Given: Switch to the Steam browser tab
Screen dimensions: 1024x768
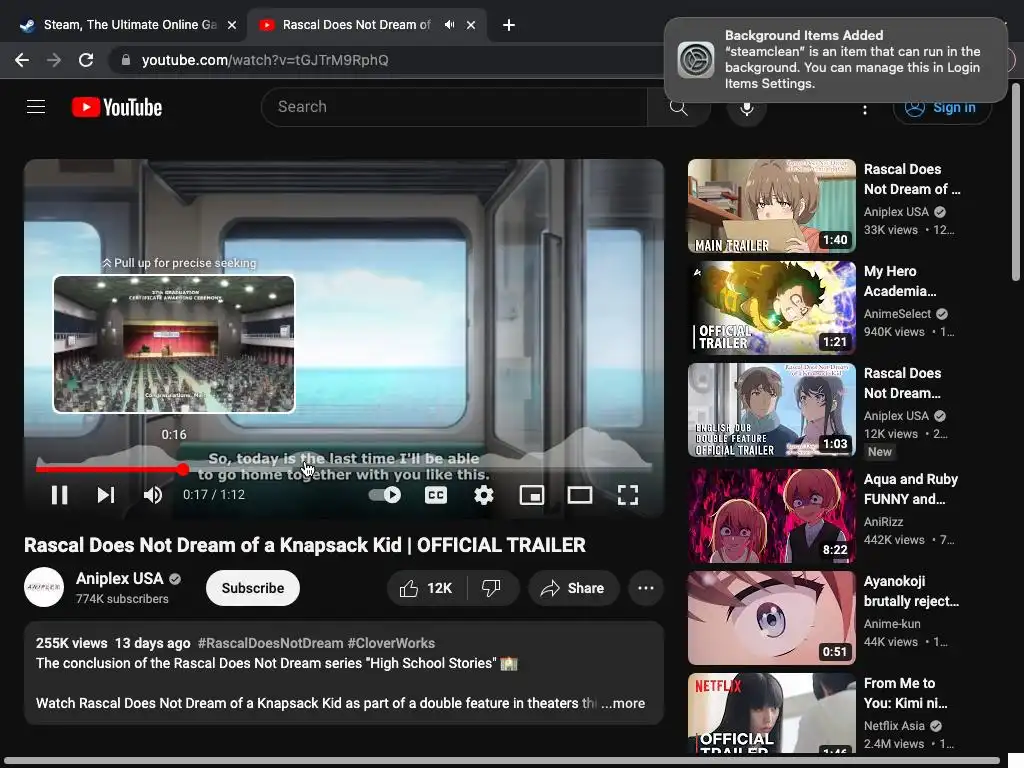Looking at the screenshot, I should [126, 25].
